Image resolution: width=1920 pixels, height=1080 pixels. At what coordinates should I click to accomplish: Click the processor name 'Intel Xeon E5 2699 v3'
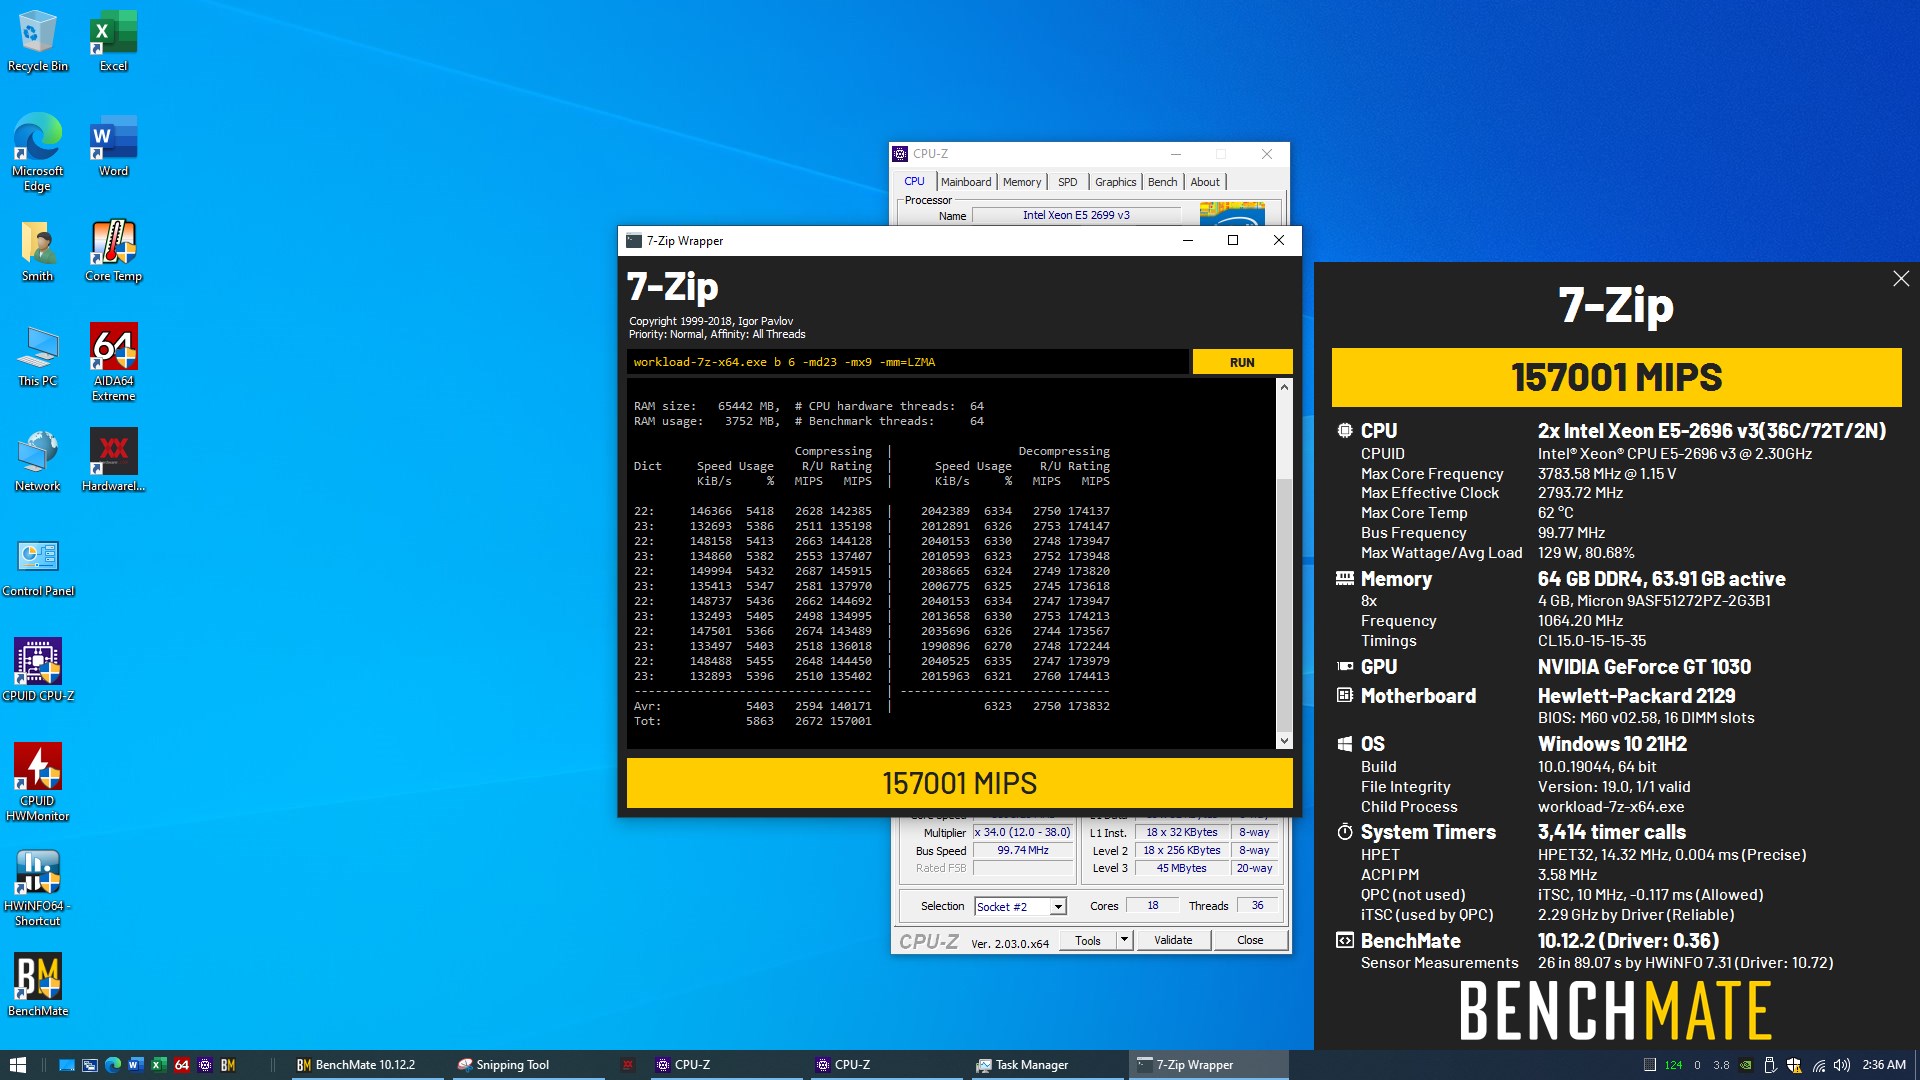click(x=1076, y=215)
